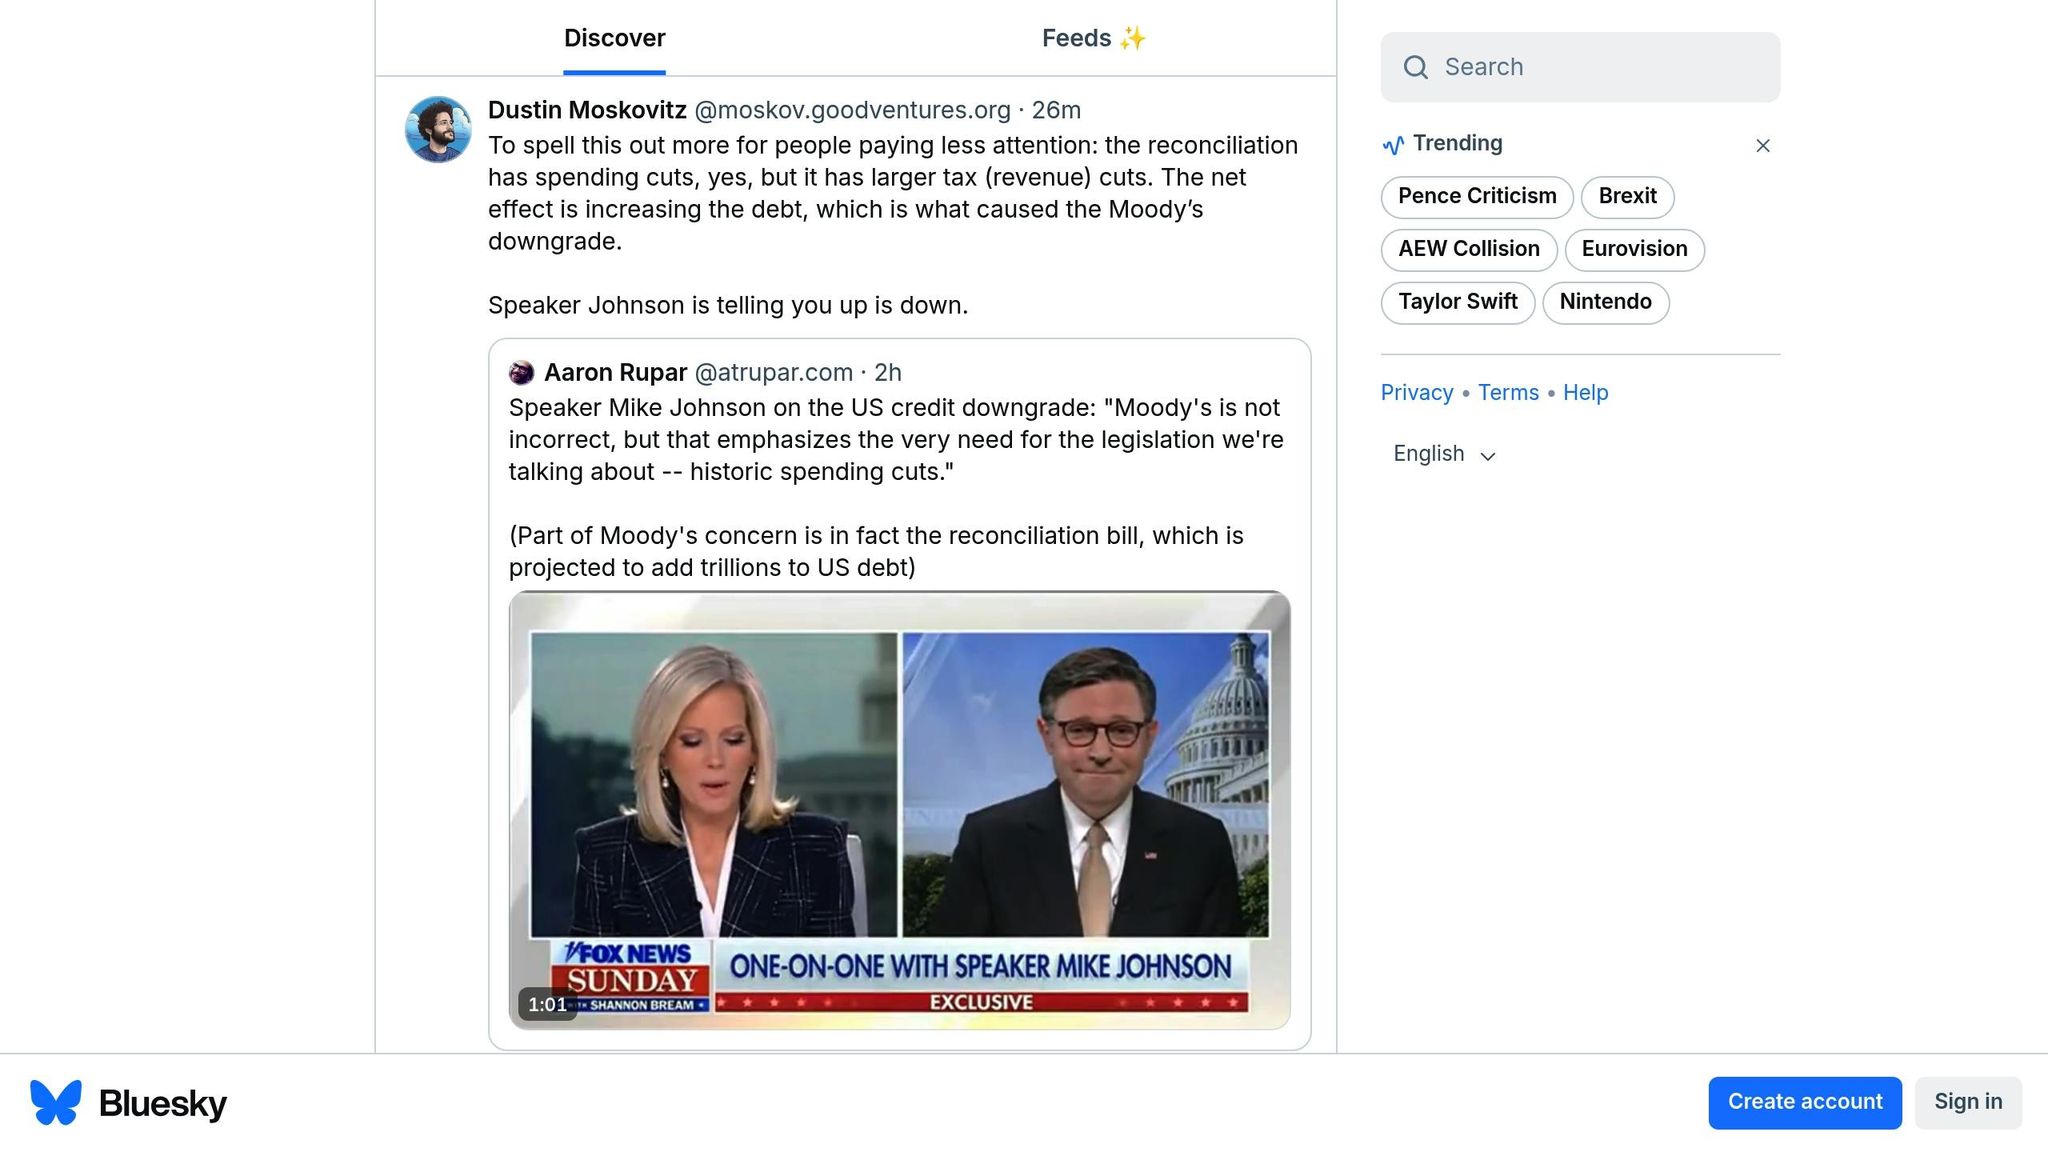The height and width of the screenshot is (1152, 2048).
Task: Switch to the Feeds tab
Action: pyautogui.click(x=1076, y=38)
